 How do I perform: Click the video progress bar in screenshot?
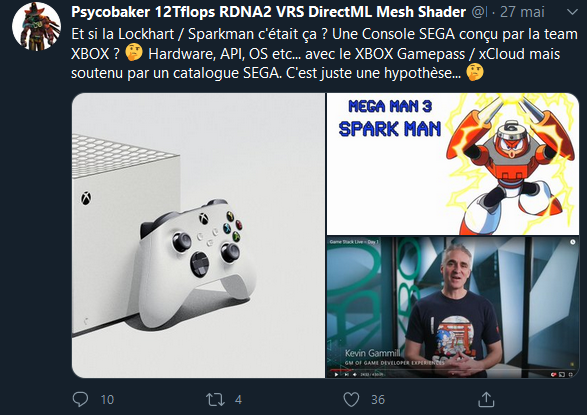pyautogui.click(x=453, y=370)
